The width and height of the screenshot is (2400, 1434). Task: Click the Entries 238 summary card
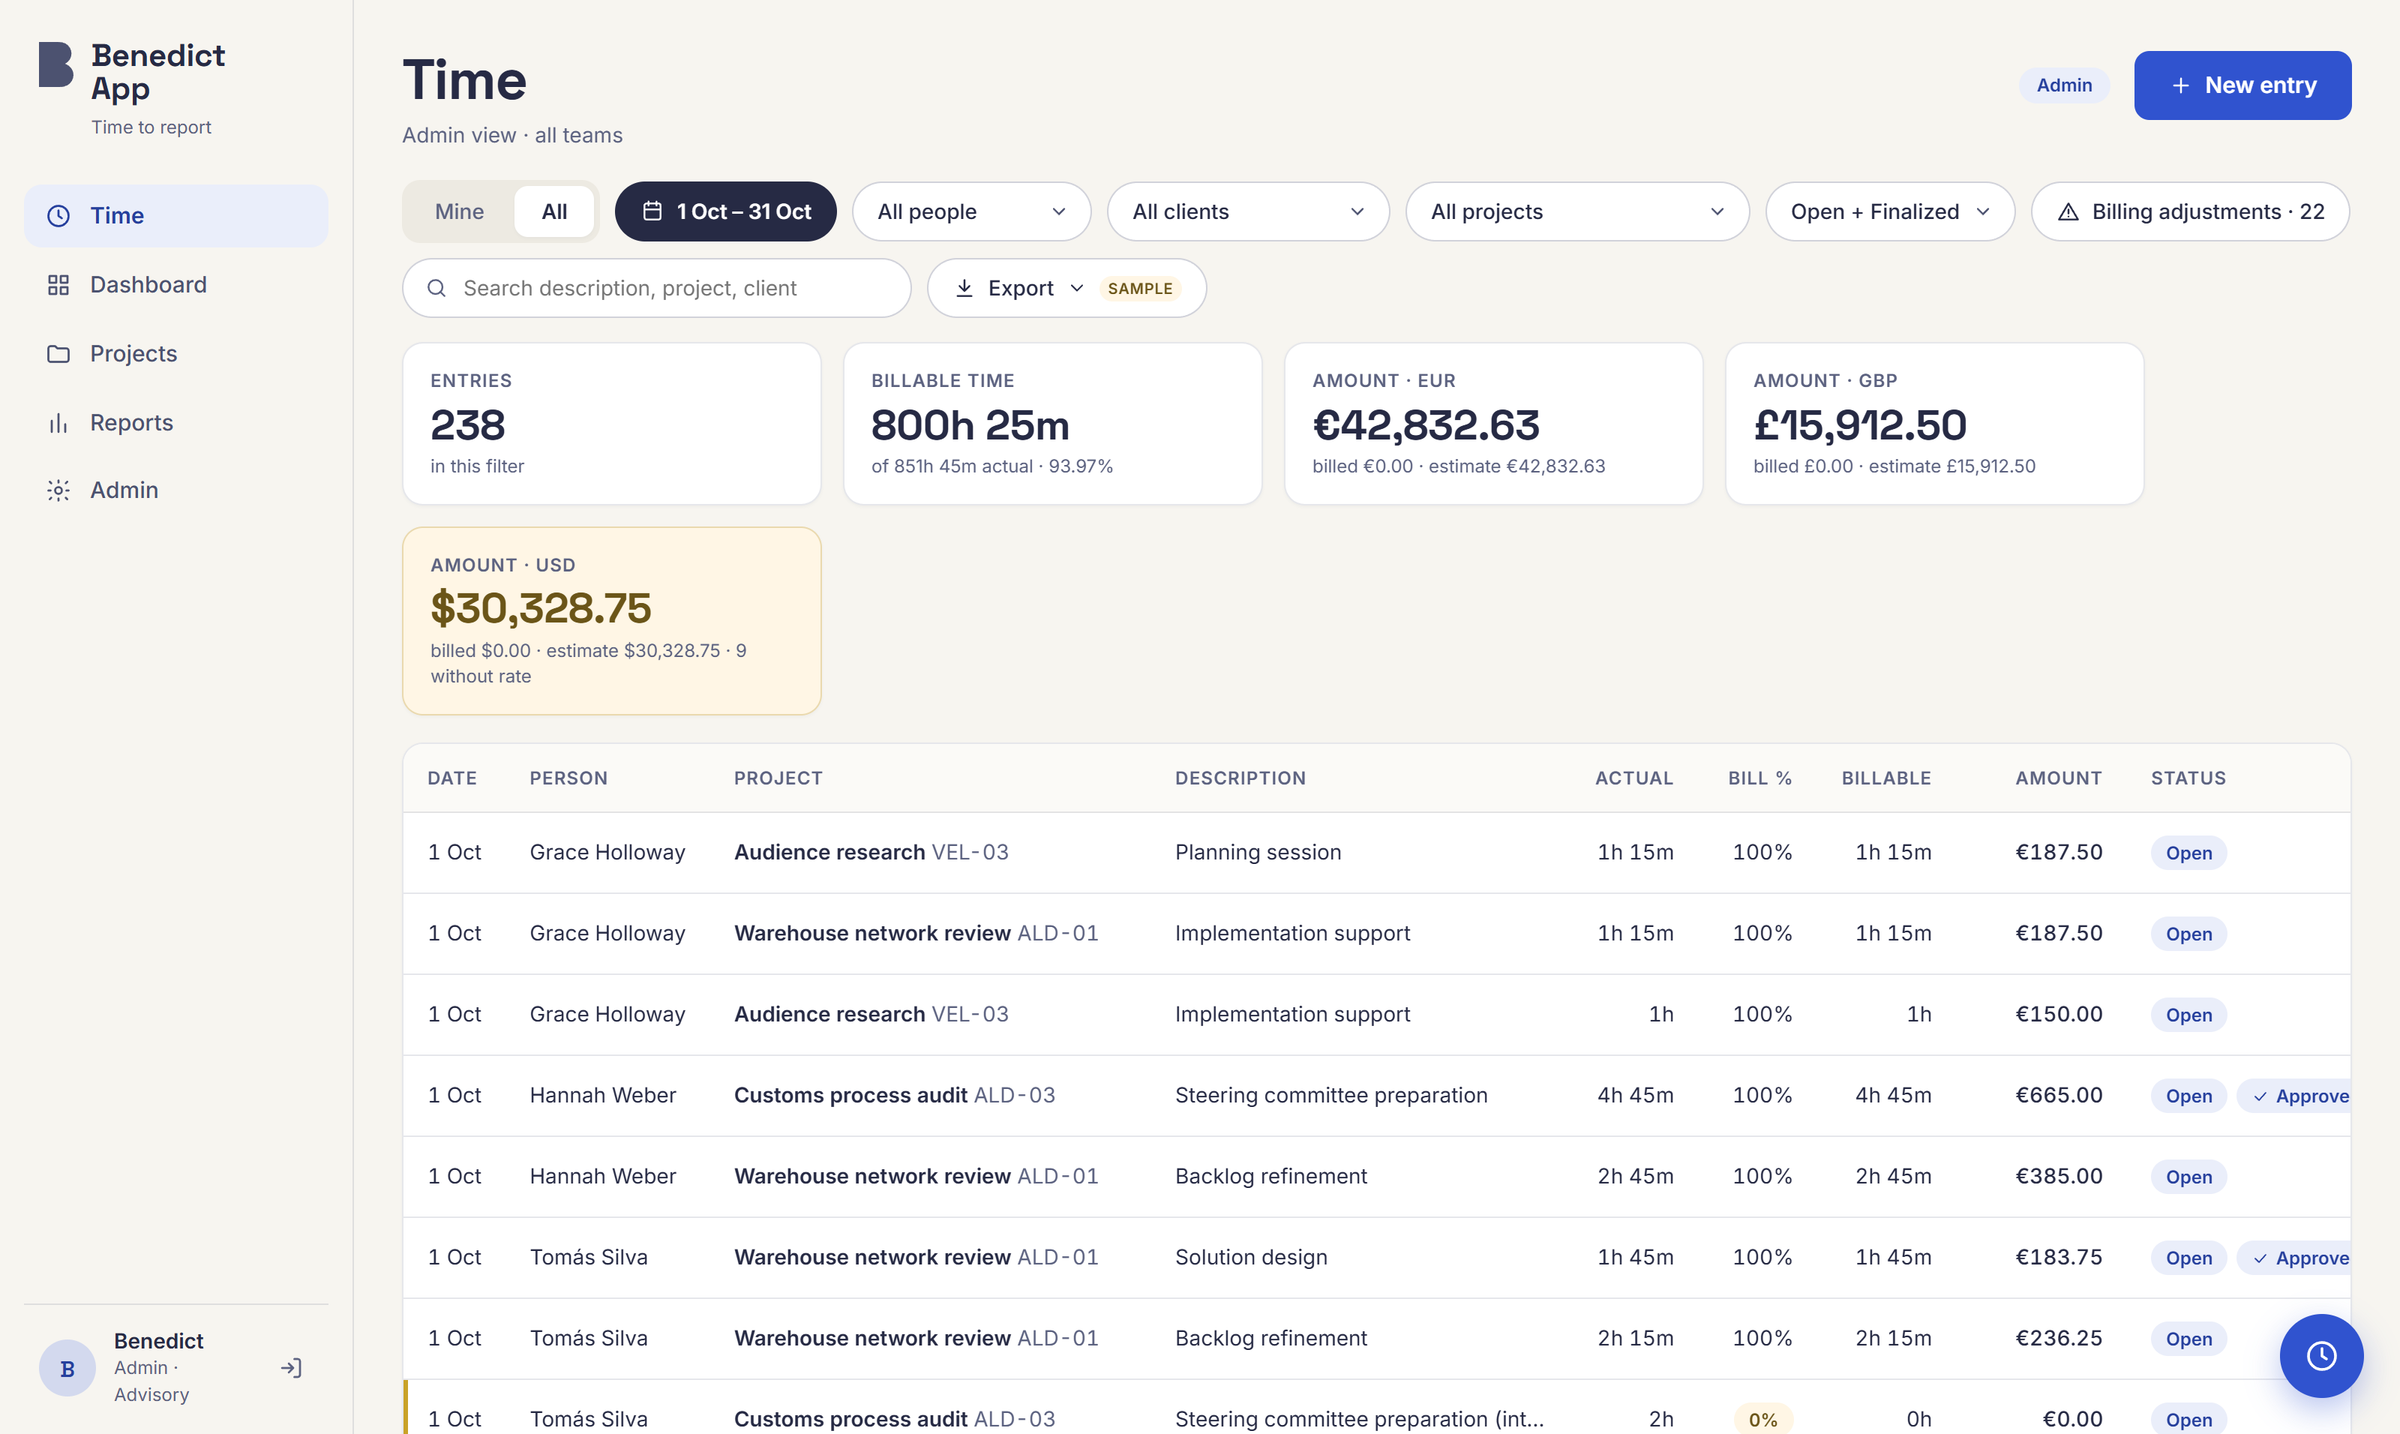612,424
